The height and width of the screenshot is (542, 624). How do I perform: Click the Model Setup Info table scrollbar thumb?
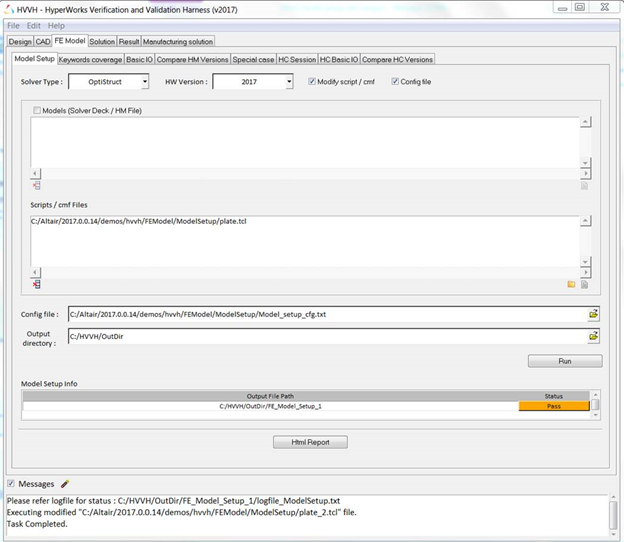pos(595,404)
